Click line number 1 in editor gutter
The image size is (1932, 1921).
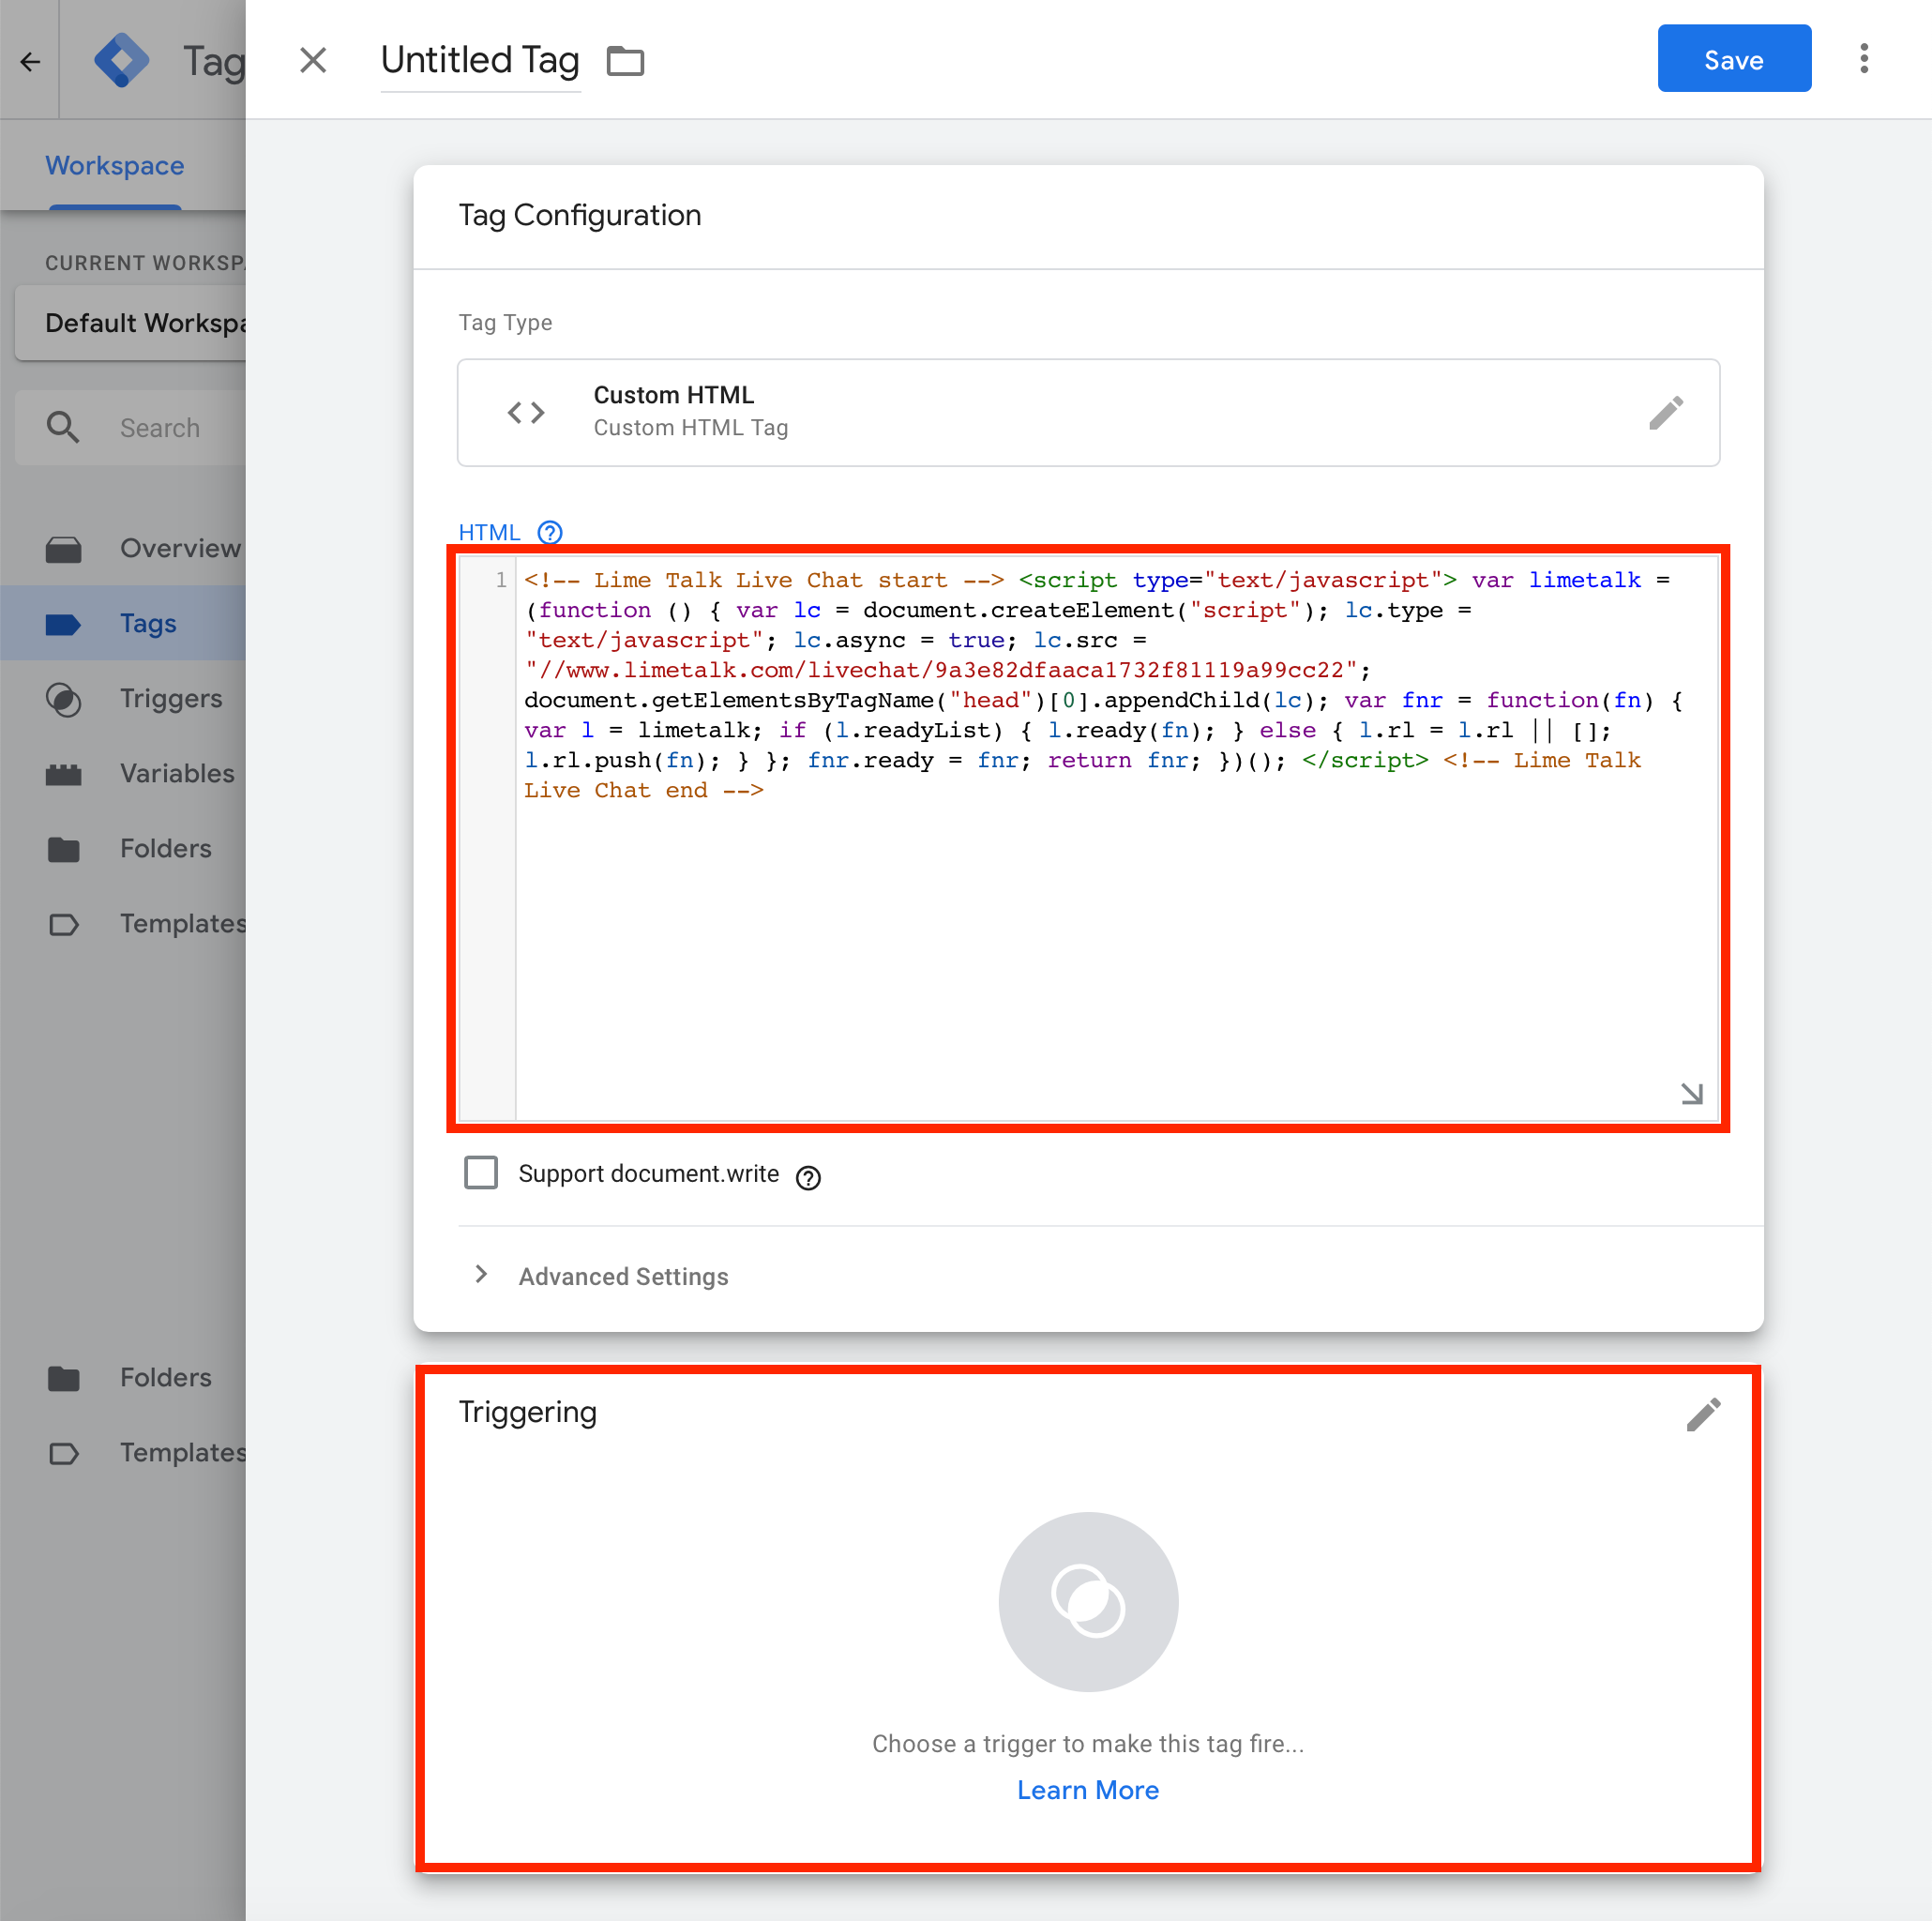pos(501,580)
